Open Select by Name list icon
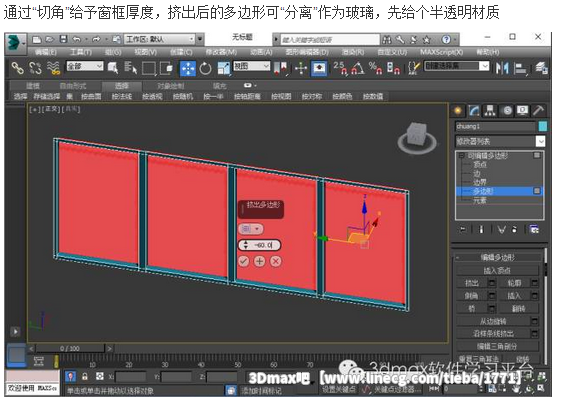 point(130,68)
